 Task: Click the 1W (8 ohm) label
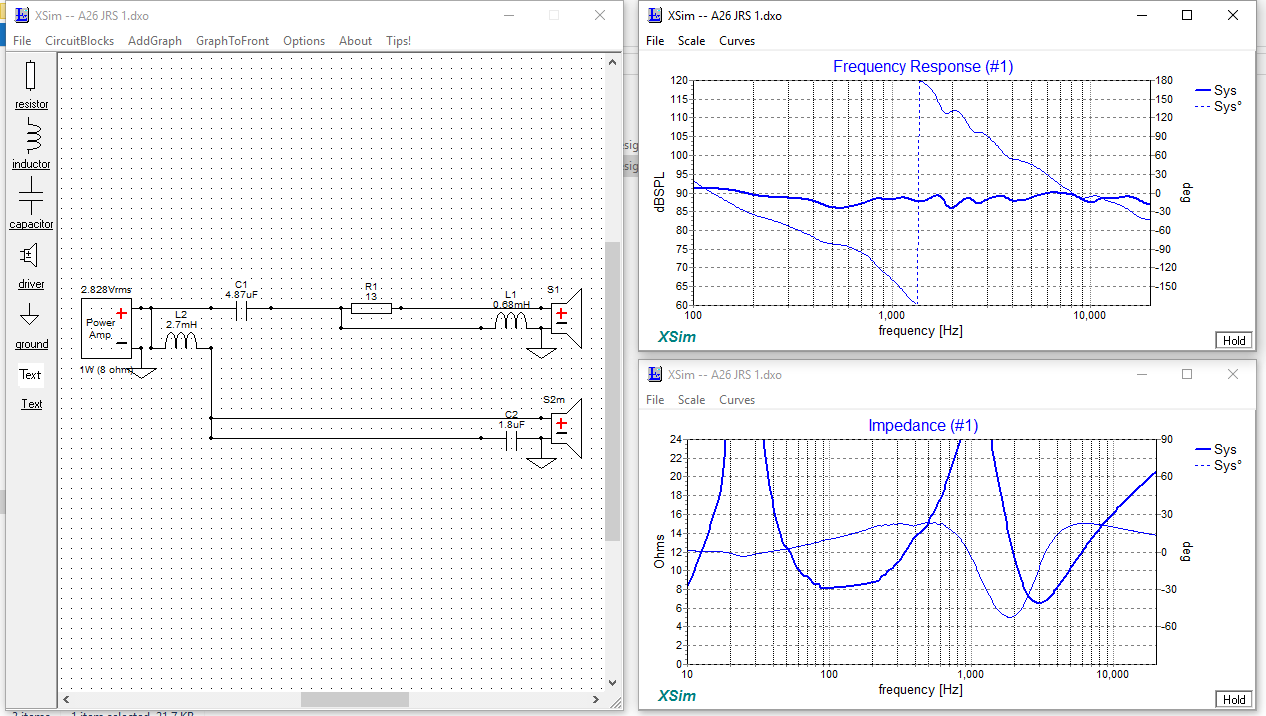106,369
